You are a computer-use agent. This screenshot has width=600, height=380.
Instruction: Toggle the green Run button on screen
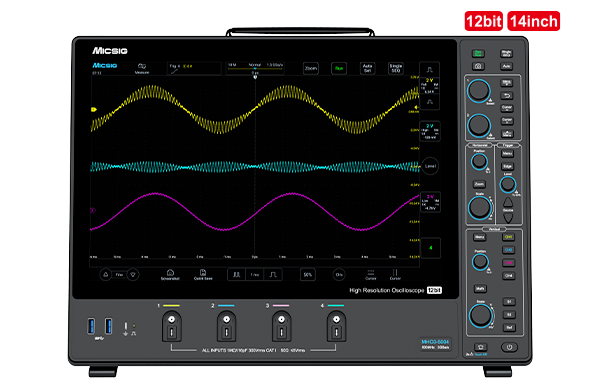click(339, 68)
